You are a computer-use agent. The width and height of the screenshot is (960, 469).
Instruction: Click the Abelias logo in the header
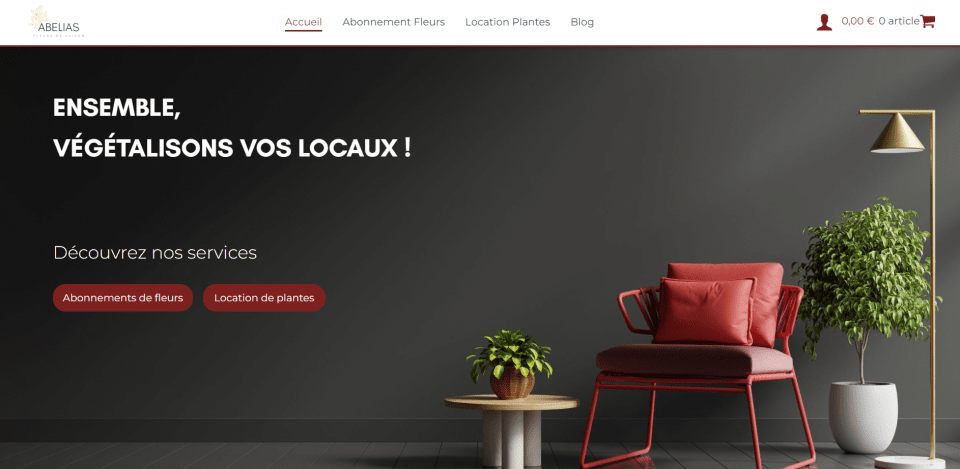[x=56, y=22]
